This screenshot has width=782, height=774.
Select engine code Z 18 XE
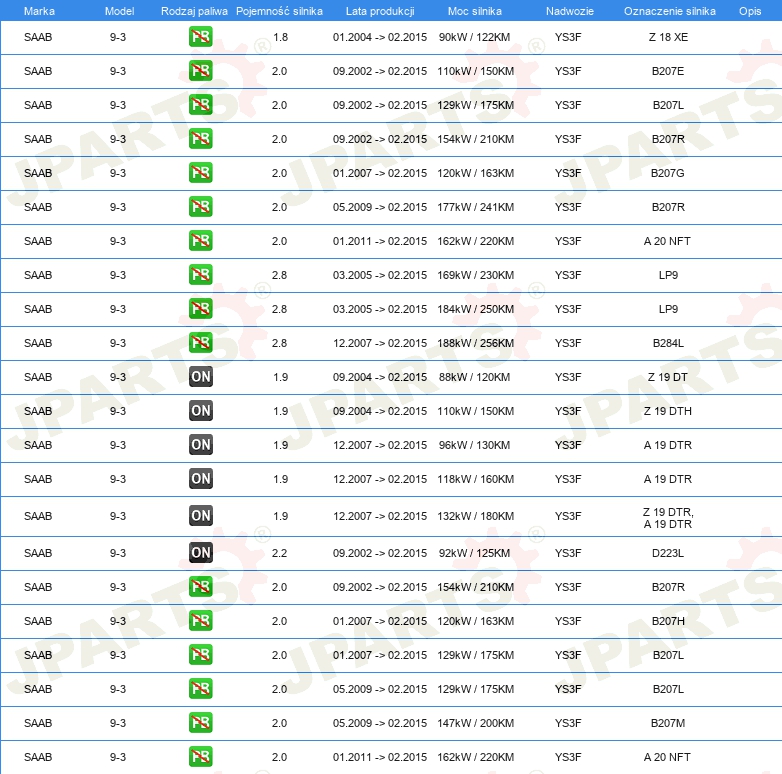click(668, 37)
